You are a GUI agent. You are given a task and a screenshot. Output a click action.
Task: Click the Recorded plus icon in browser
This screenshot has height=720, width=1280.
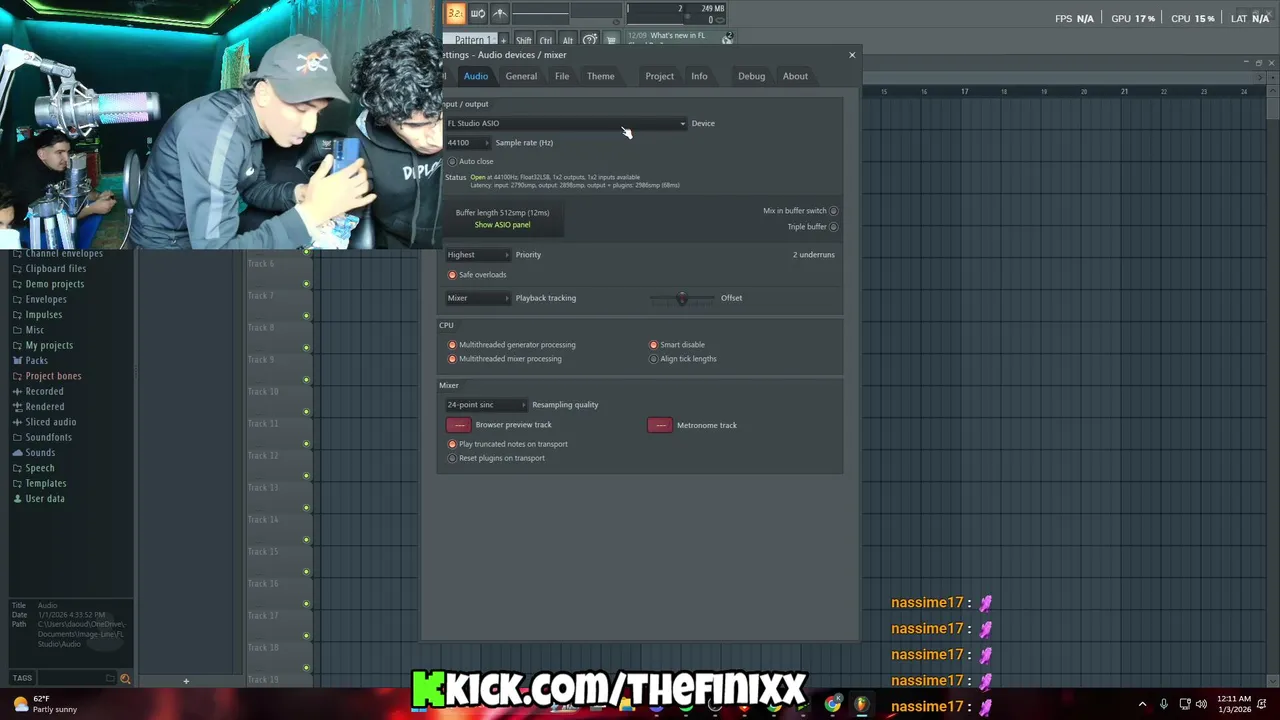[x=17, y=392]
